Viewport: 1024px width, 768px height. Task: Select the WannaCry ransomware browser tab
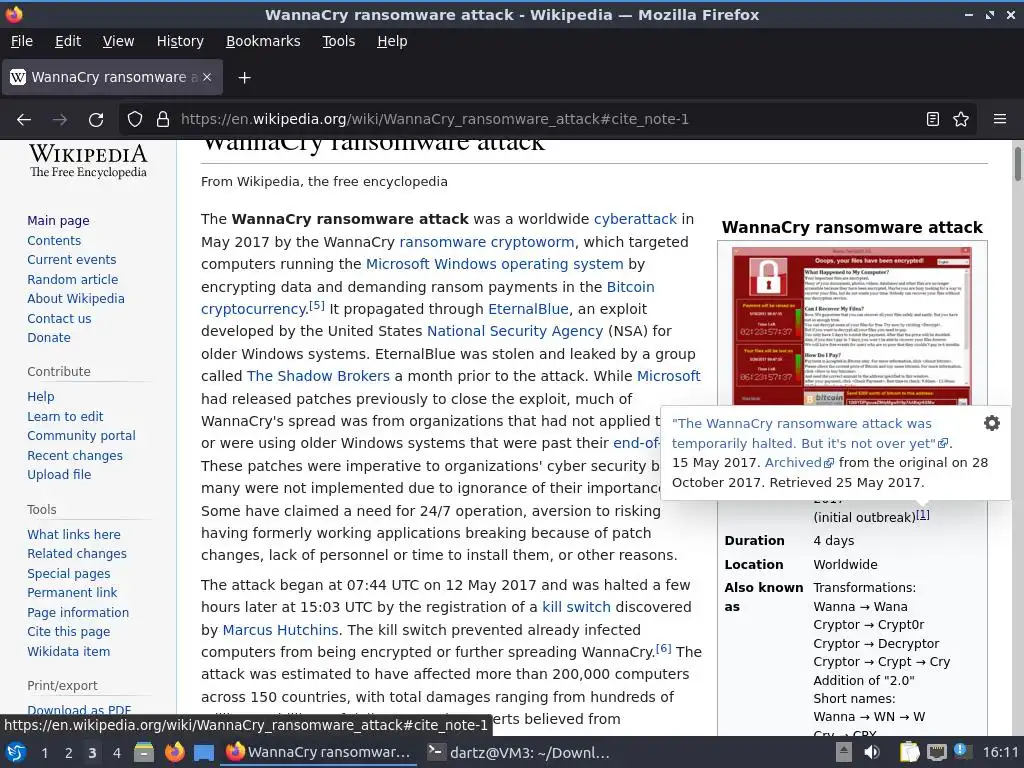click(x=112, y=77)
